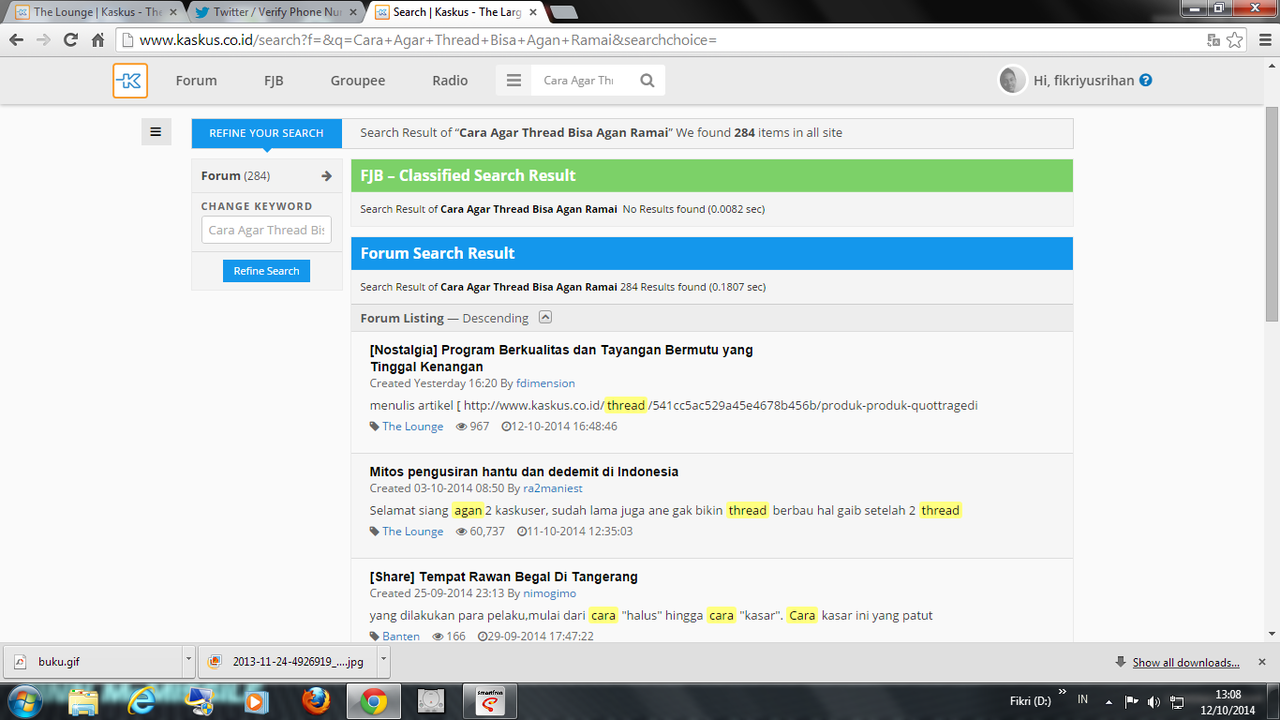Open dropdown arrow for buku.gif download
The height and width of the screenshot is (720, 1280).
point(189,661)
